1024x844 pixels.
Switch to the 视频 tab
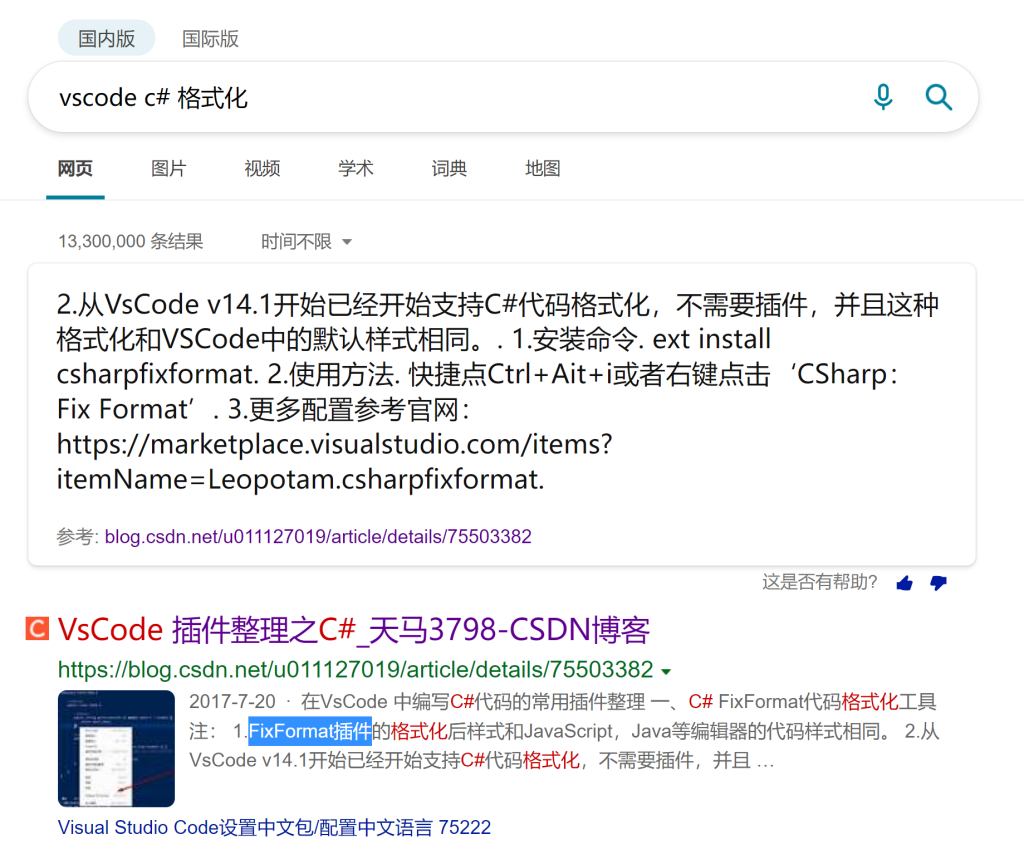pos(262,169)
